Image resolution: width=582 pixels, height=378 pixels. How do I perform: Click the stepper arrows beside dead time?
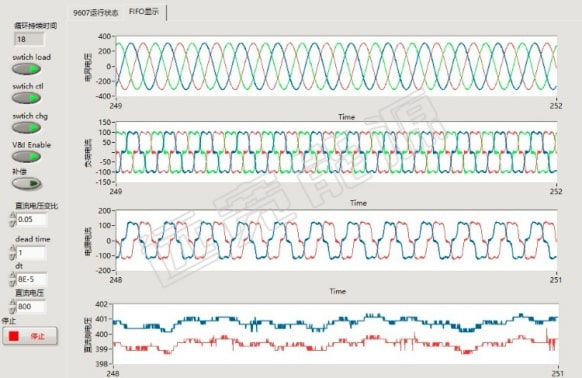(x=13, y=253)
